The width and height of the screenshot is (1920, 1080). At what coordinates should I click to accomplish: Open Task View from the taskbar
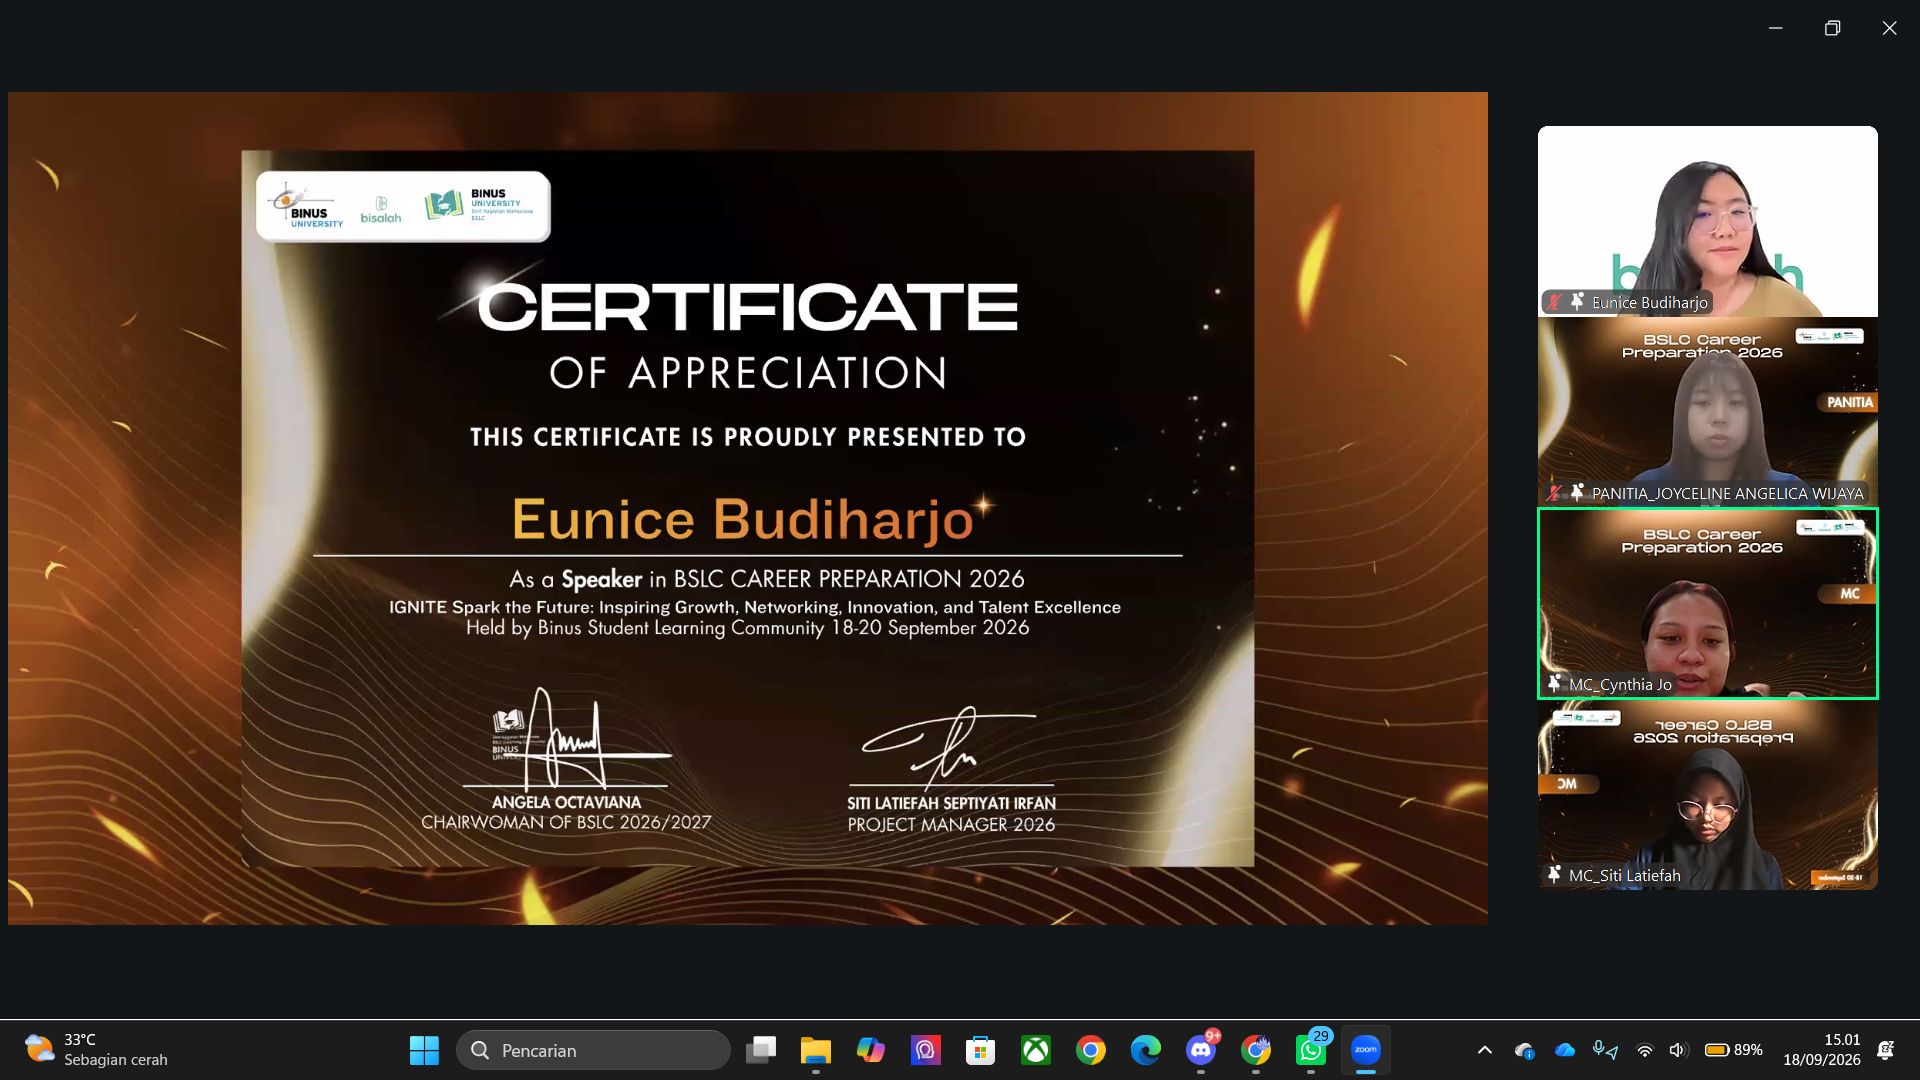tap(761, 1050)
